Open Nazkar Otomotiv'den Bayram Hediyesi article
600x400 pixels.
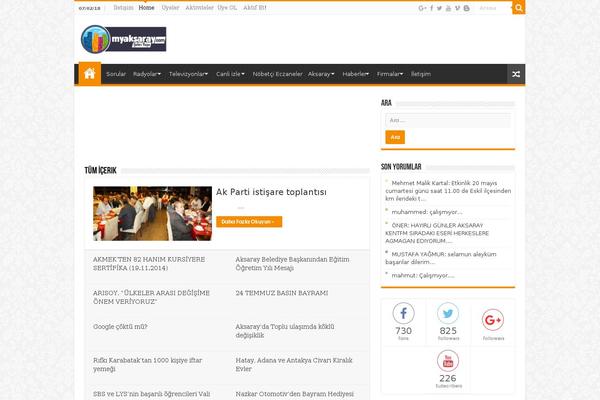click(x=295, y=394)
